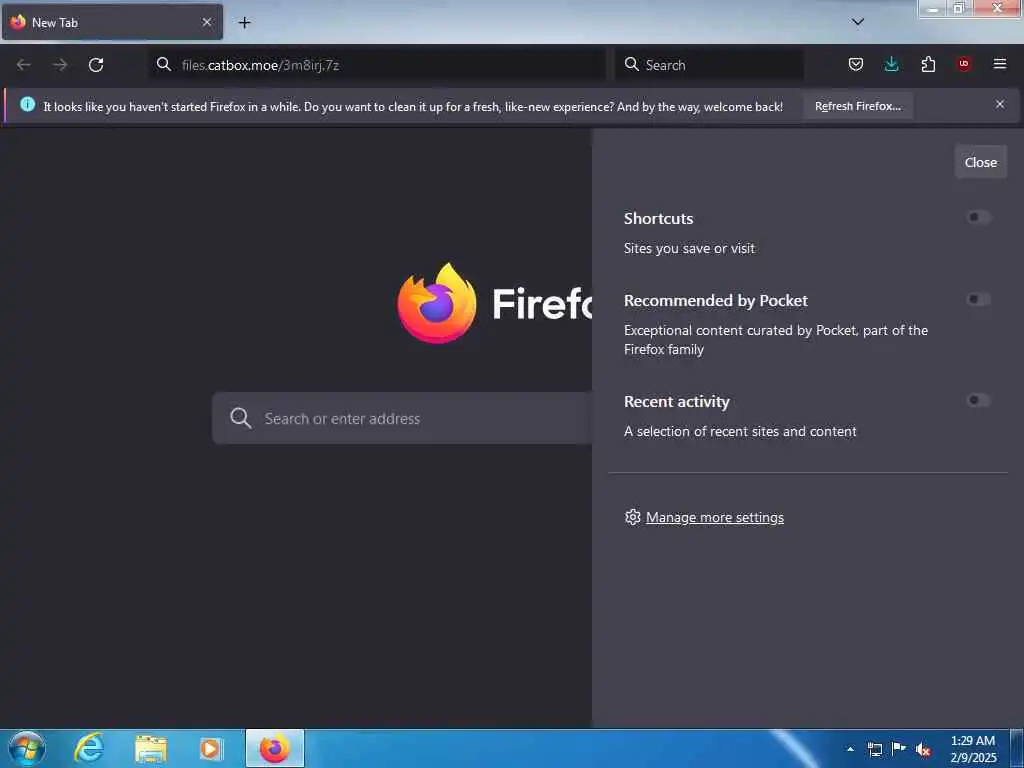Click the network tray icon
The height and width of the screenshot is (768, 1024).
pyautogui.click(x=874, y=749)
